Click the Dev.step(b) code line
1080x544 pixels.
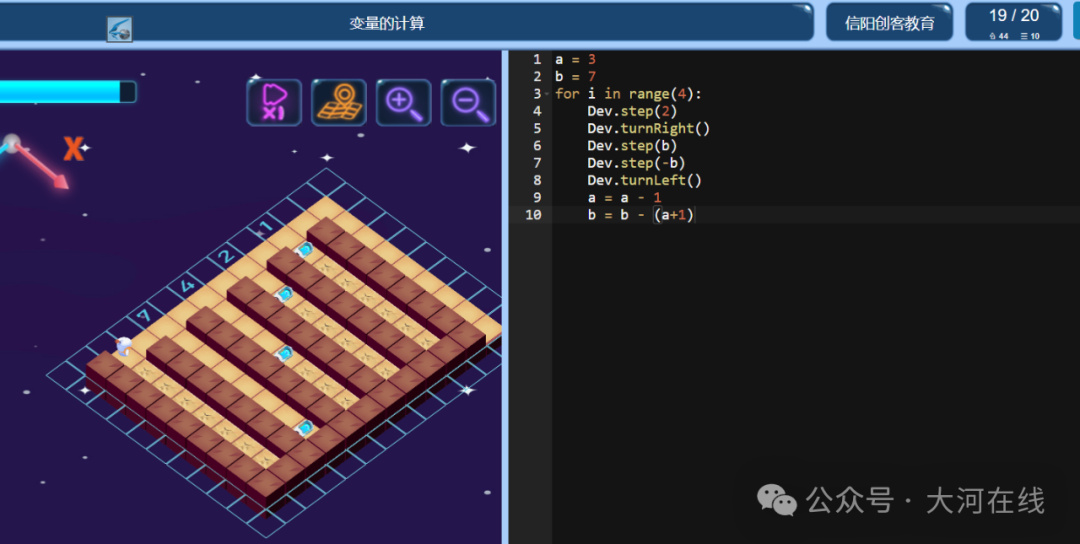(632, 145)
